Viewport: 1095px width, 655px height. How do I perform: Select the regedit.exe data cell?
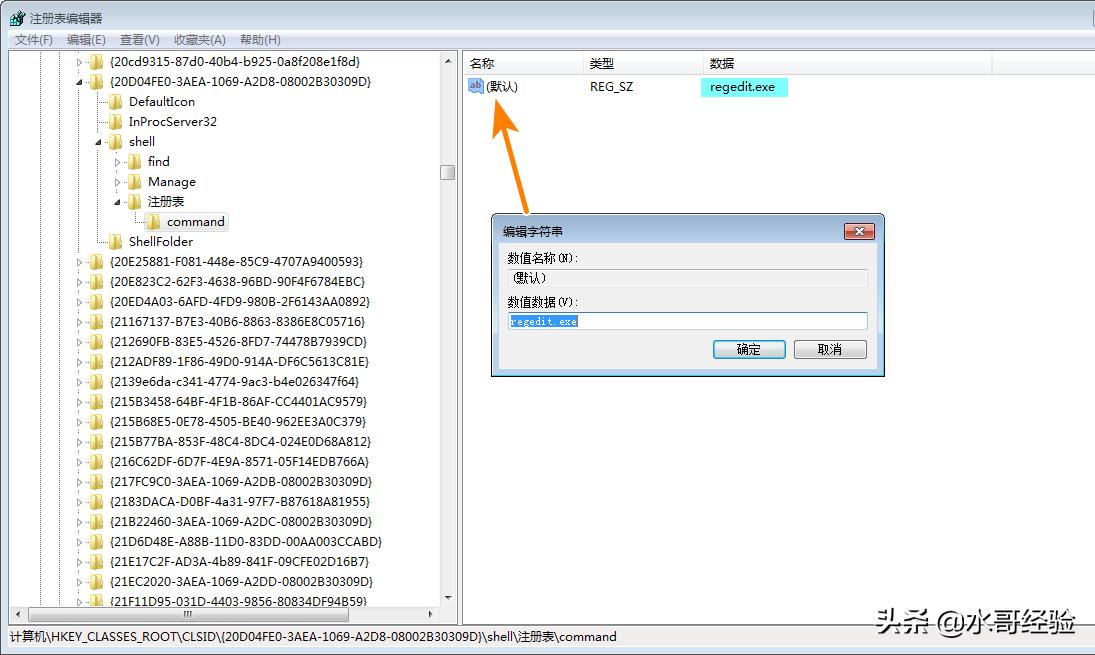click(744, 87)
